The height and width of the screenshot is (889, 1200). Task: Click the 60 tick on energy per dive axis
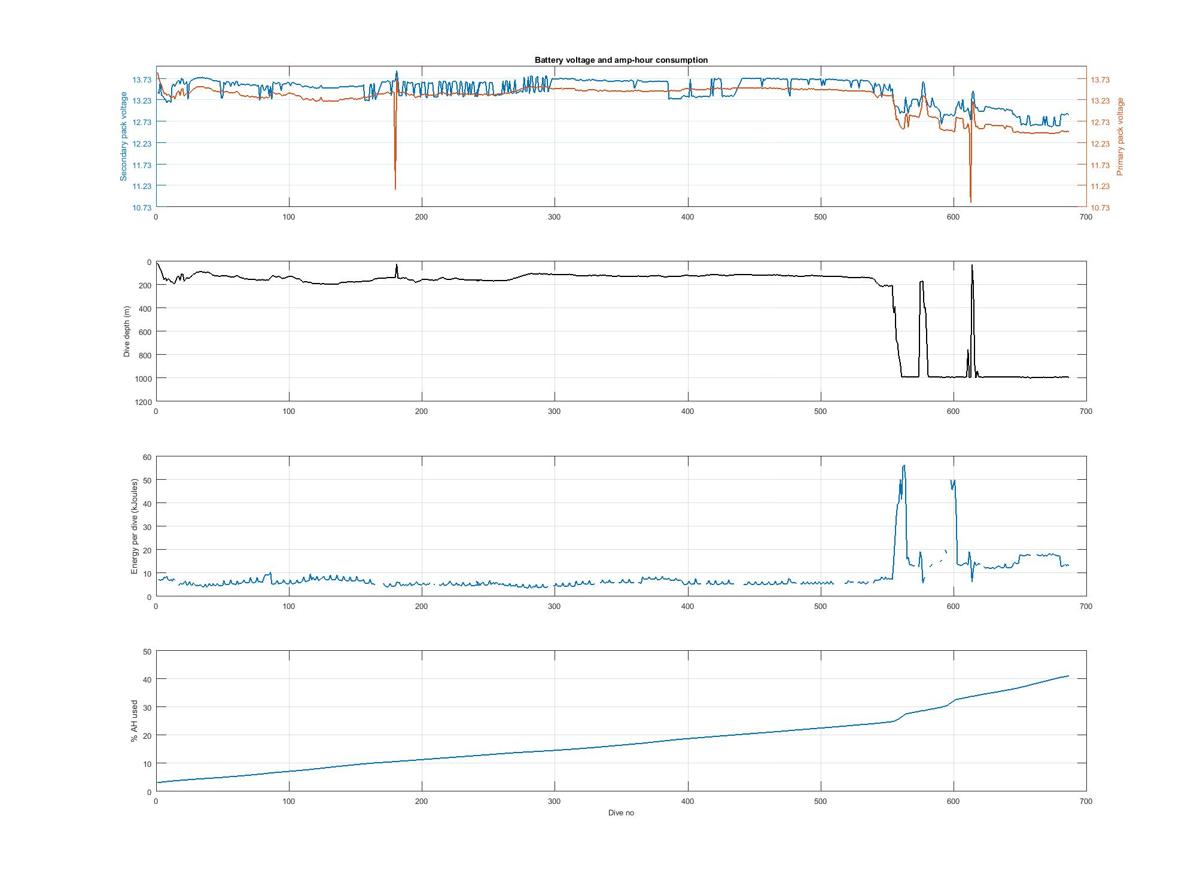(x=146, y=457)
